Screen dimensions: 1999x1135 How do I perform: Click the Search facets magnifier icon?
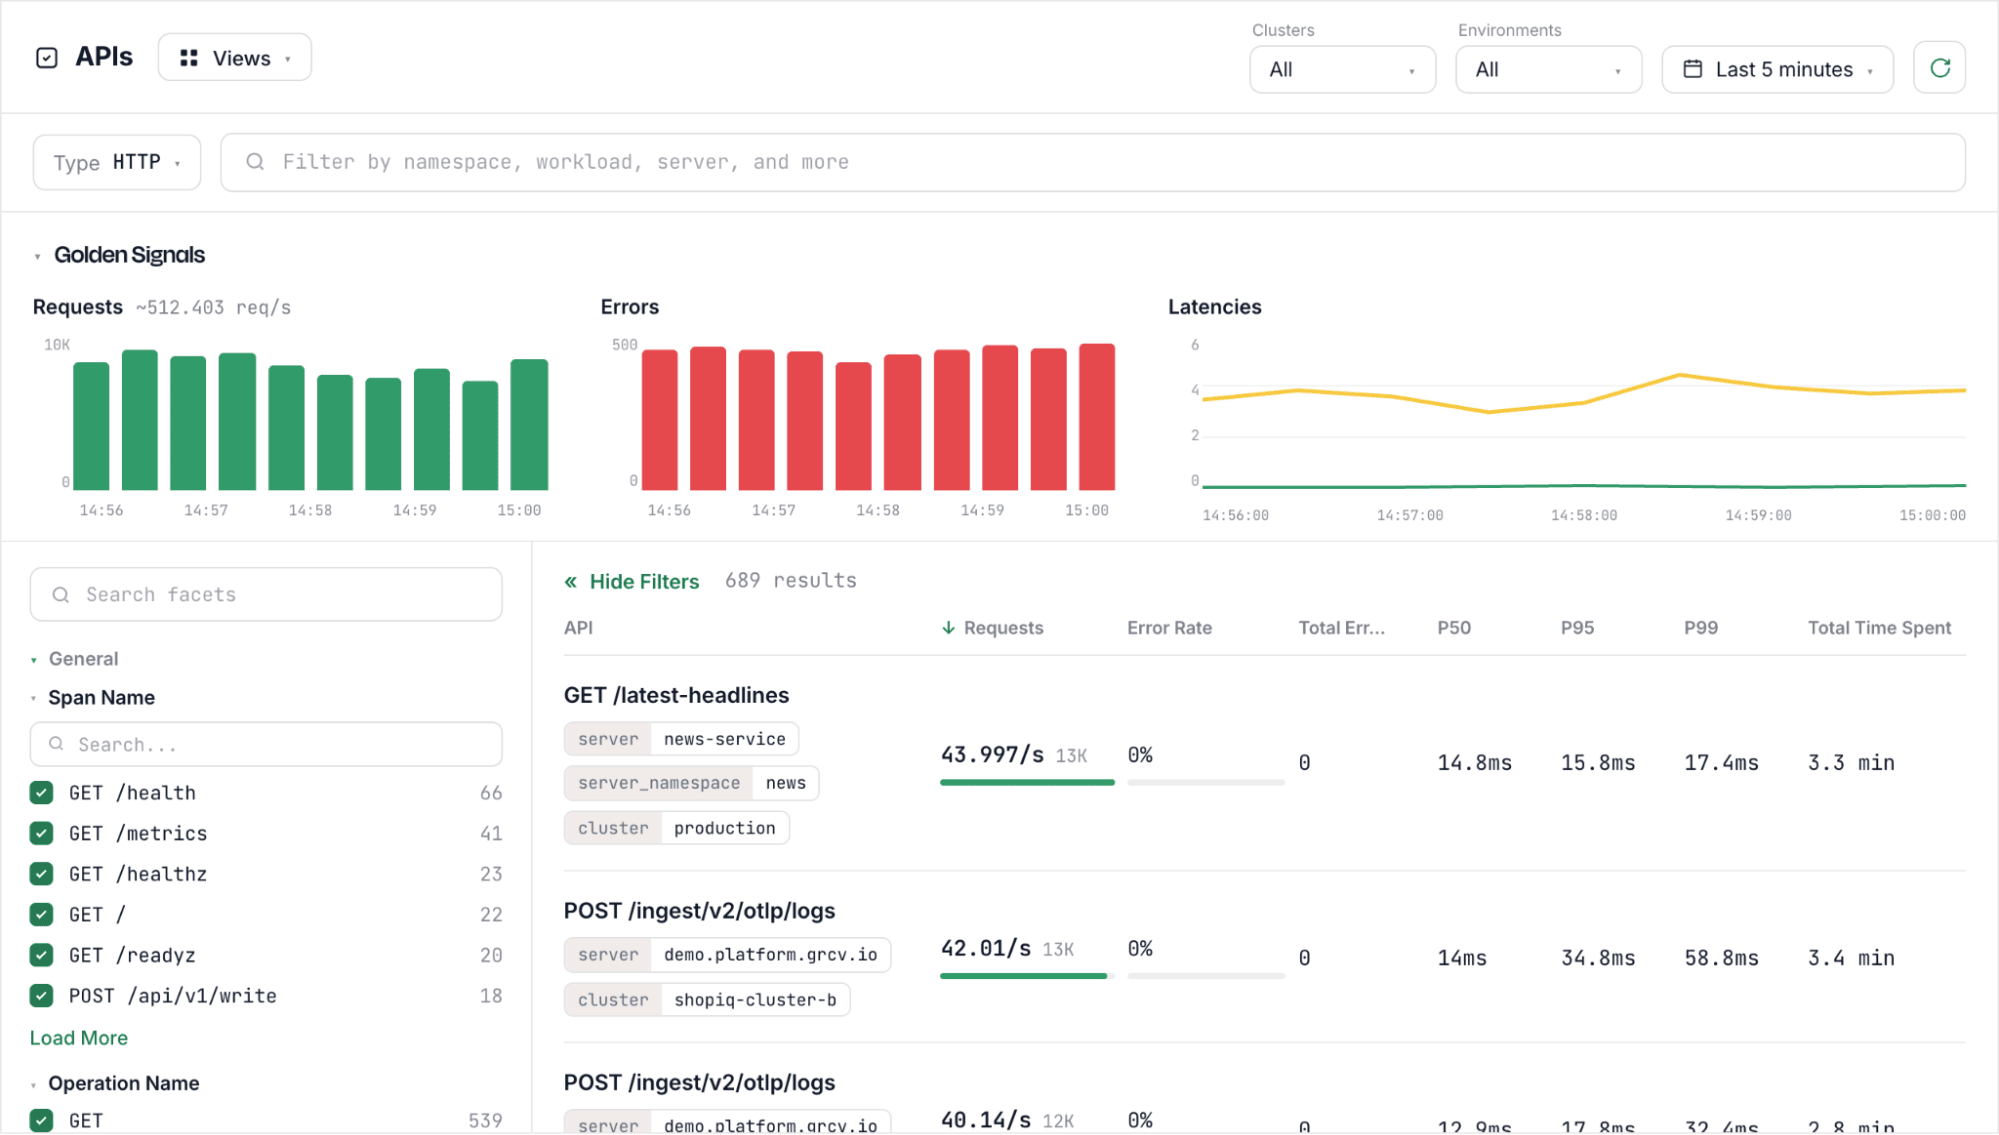61,595
